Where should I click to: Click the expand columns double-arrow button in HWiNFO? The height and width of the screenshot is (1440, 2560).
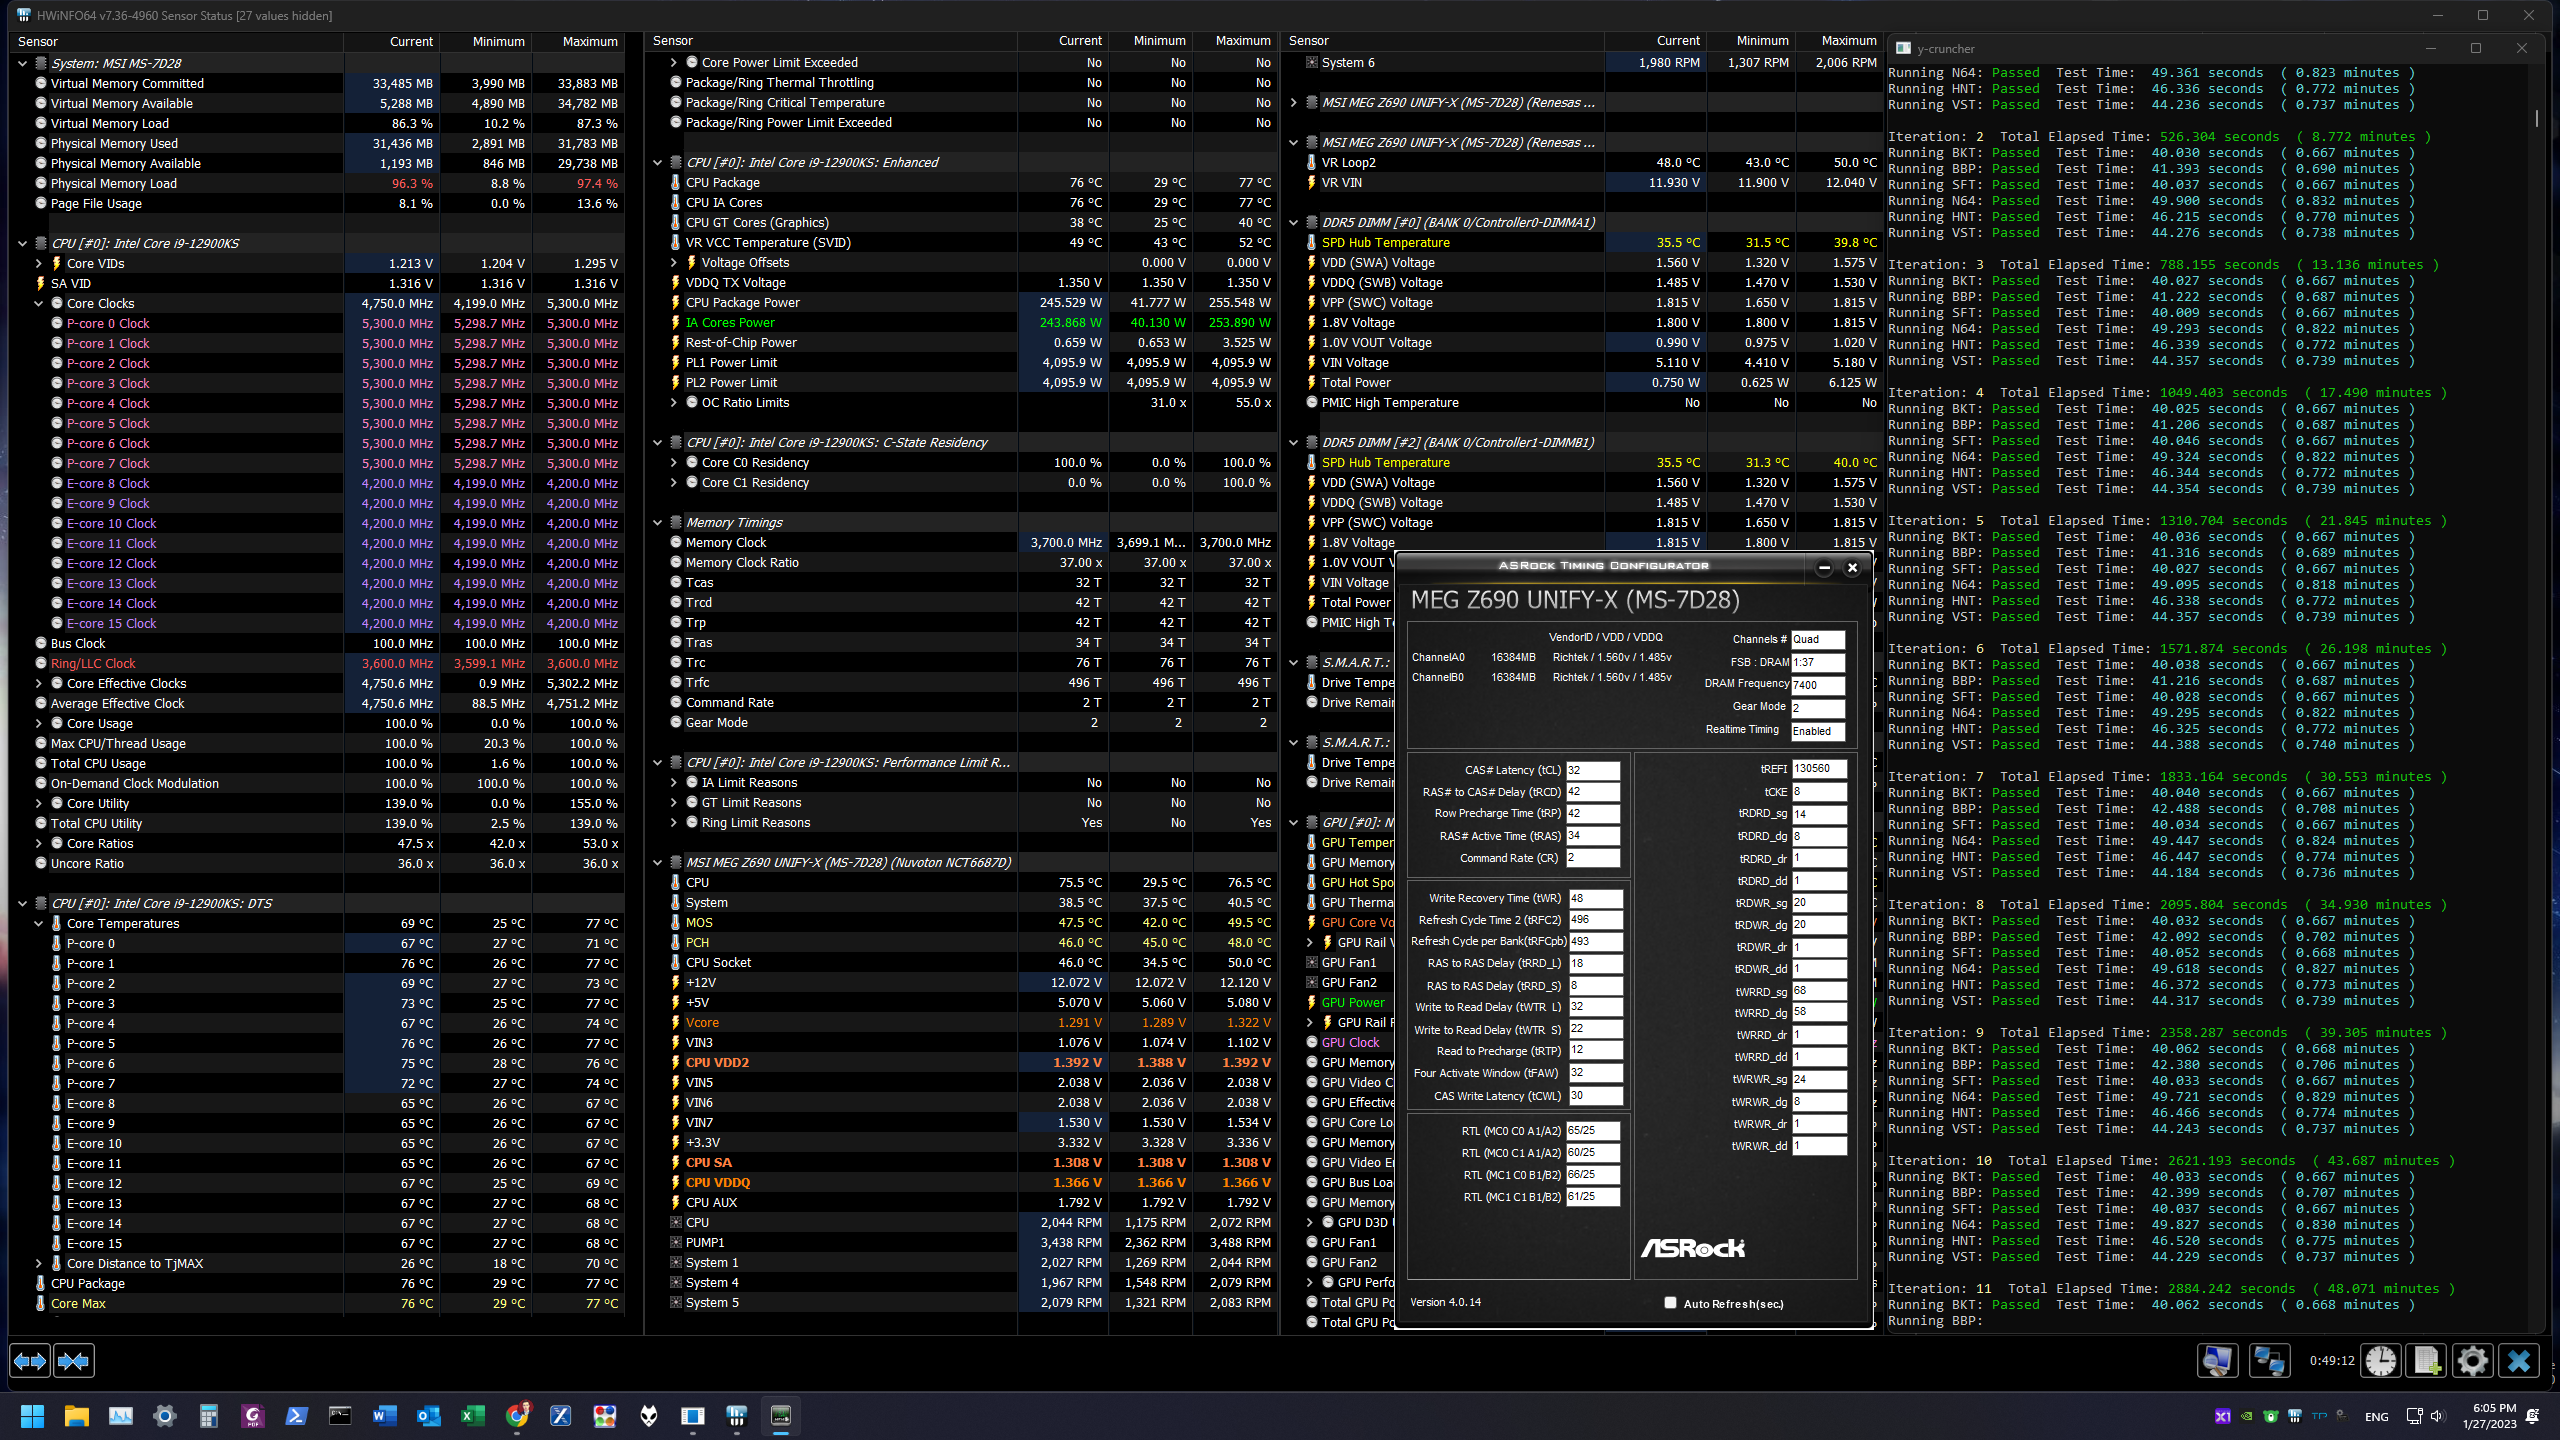[29, 1360]
